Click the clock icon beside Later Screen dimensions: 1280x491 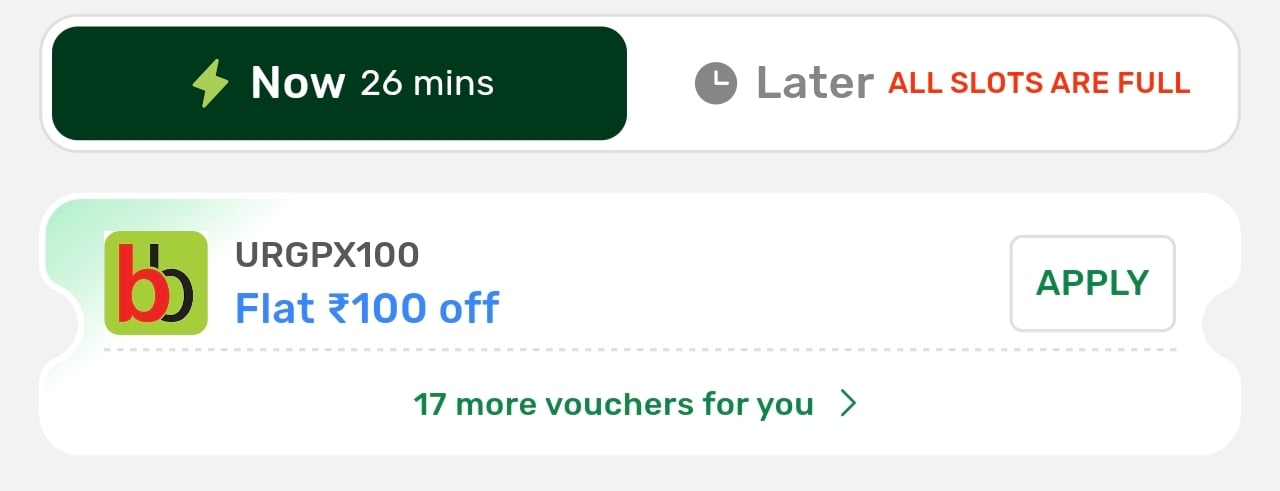[x=715, y=83]
